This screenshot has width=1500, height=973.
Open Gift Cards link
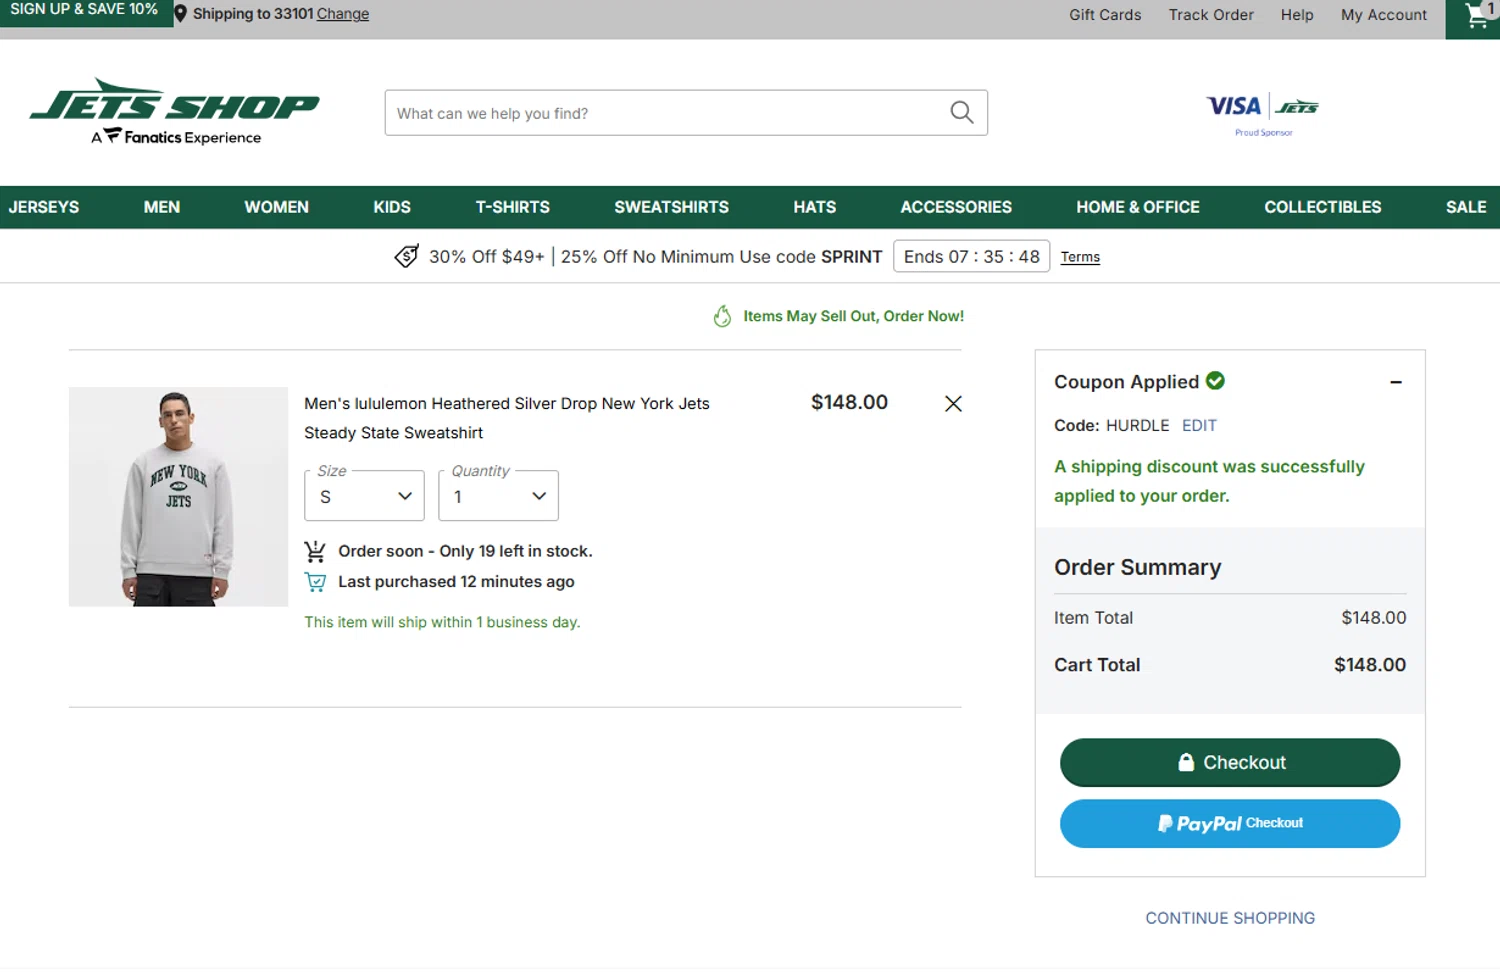(1105, 15)
